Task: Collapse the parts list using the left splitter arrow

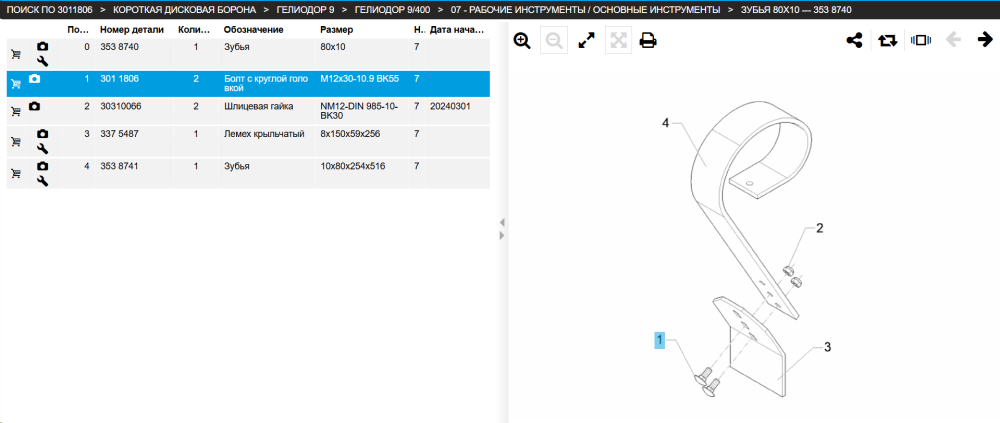Action: pyautogui.click(x=502, y=222)
